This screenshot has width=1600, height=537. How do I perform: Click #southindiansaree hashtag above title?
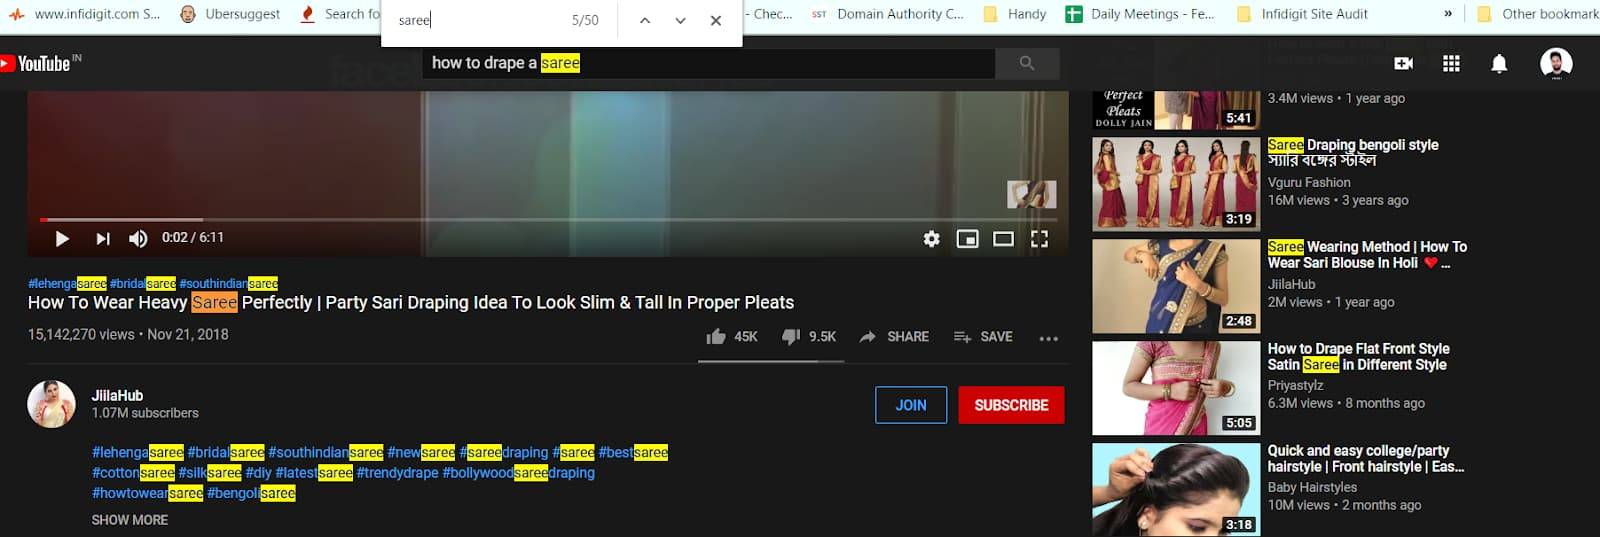coord(229,284)
